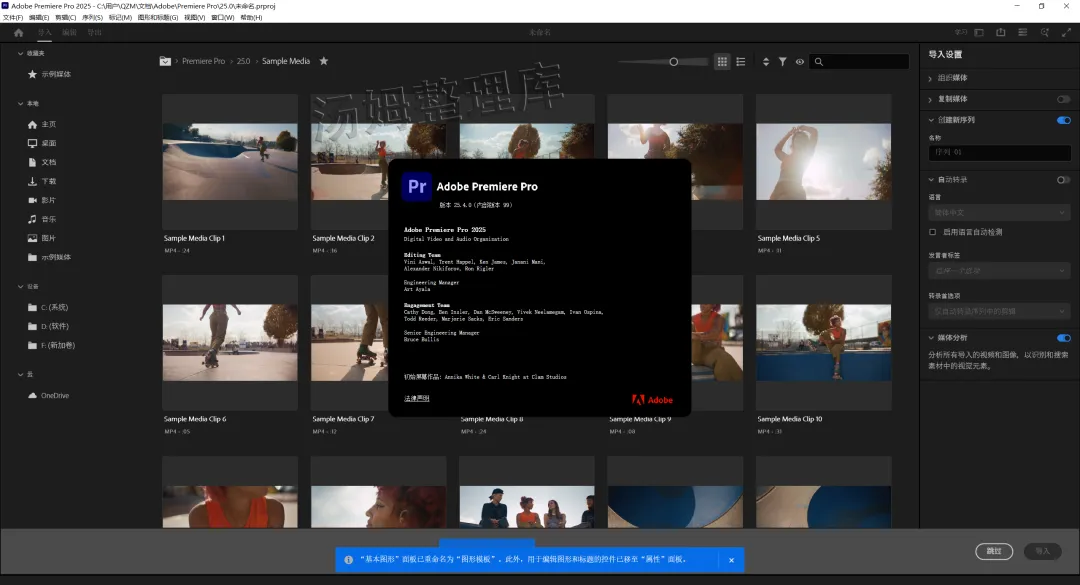Collapse the 收藏夹 favorites group
Image resolution: width=1080 pixels, height=585 pixels.
click(21, 53)
